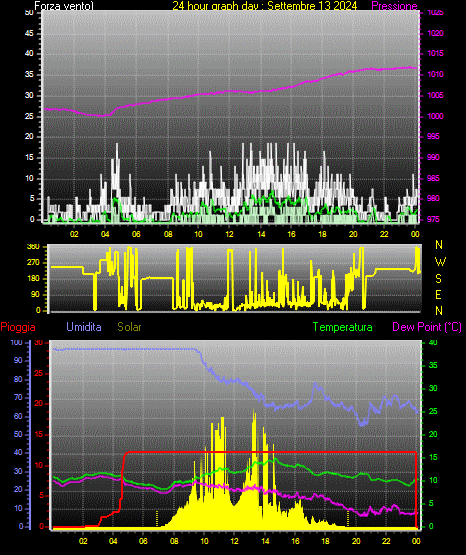Click wind force axis value 15
Image resolution: width=466 pixels, height=555 pixels.
click(29, 158)
